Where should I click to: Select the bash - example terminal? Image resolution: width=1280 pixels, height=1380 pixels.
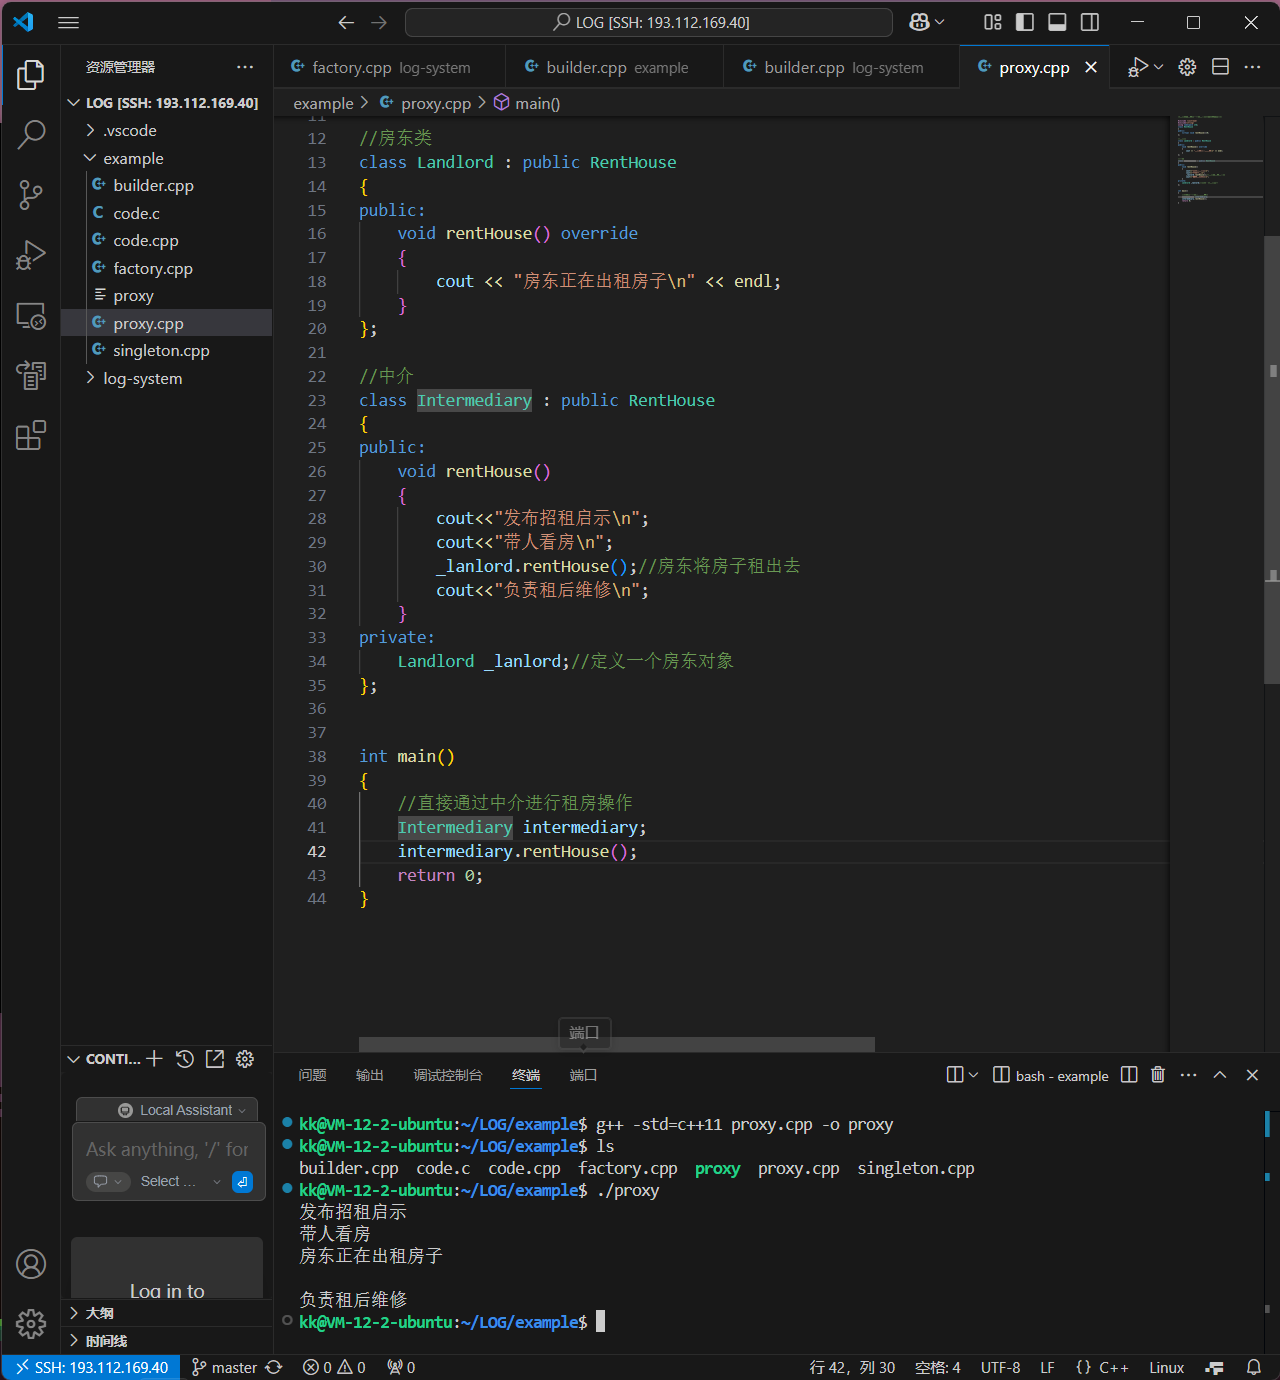(x=1051, y=1076)
